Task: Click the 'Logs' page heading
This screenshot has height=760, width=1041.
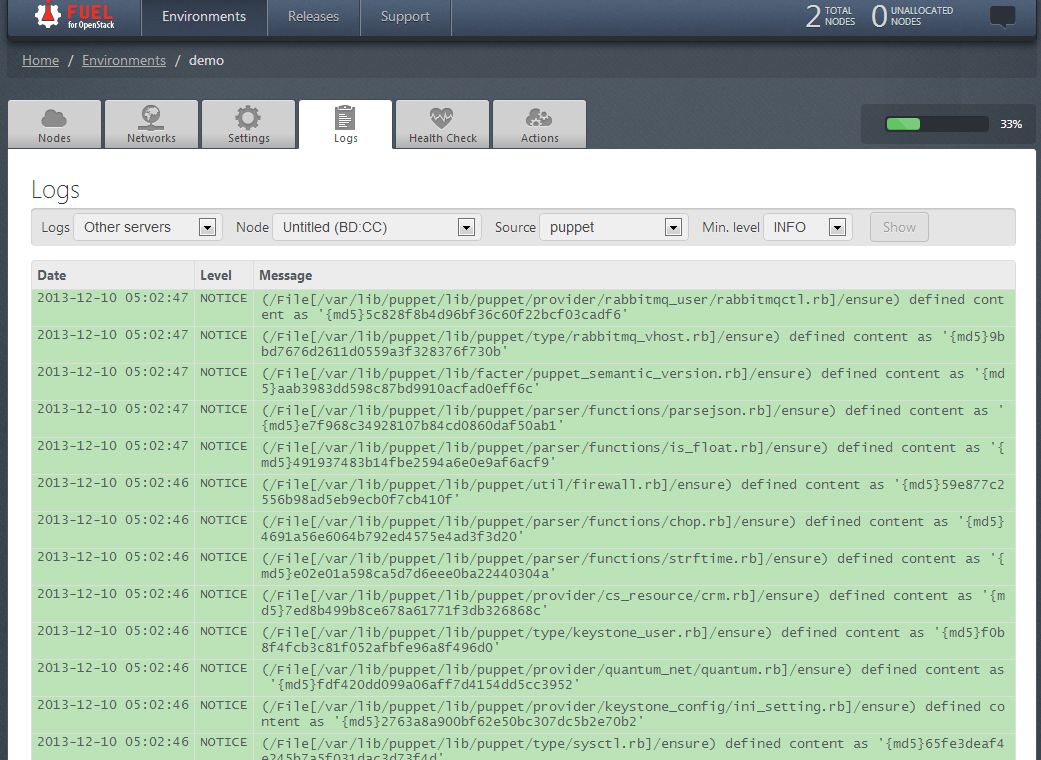Action: click(56, 190)
